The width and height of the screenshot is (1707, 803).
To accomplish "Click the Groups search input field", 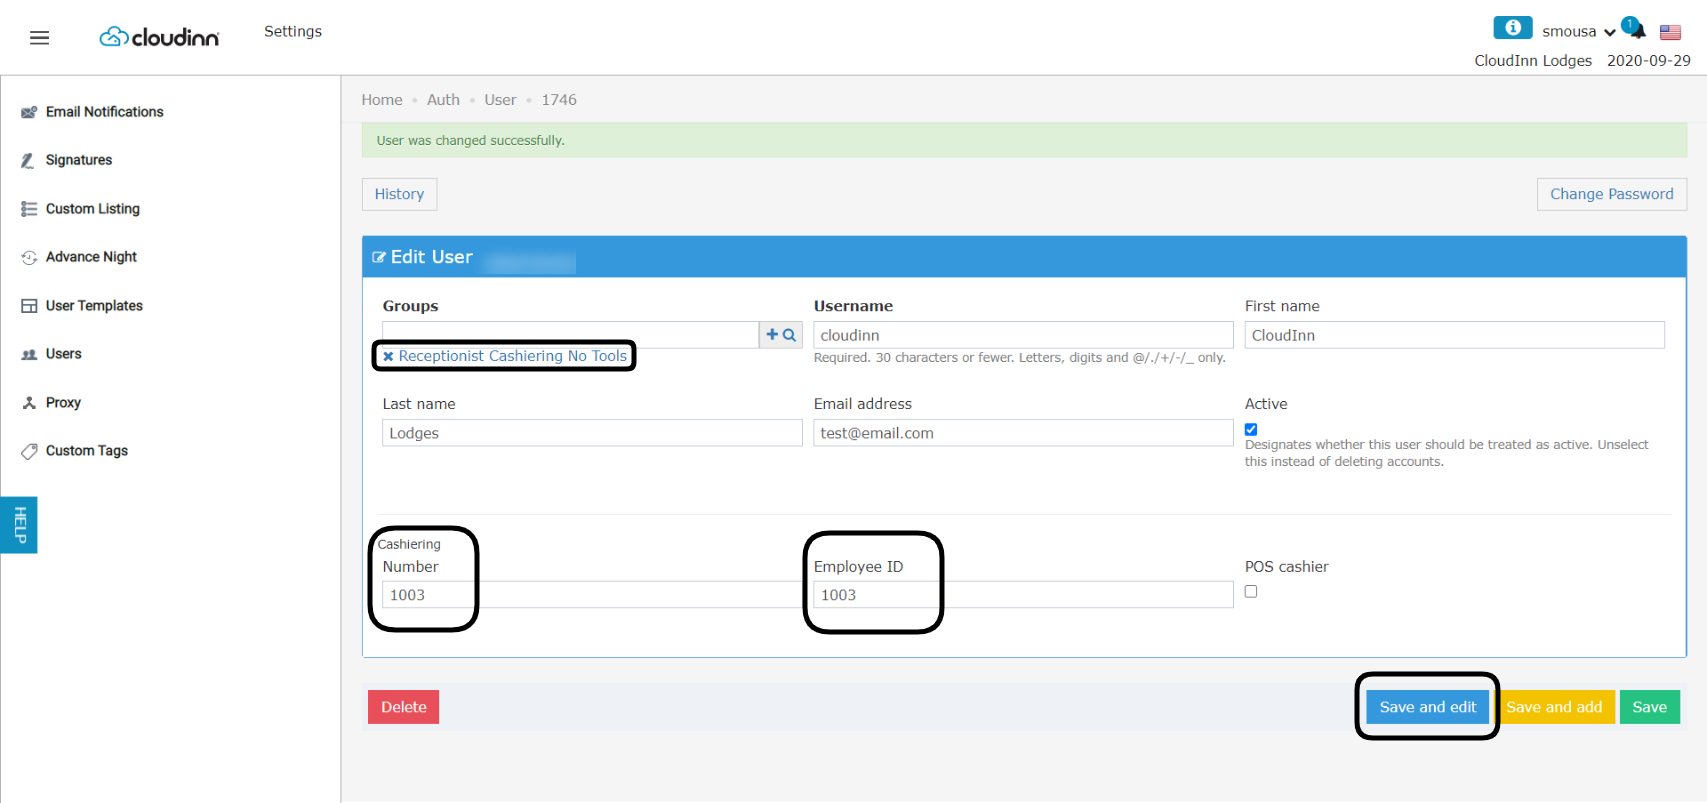I will (x=570, y=335).
